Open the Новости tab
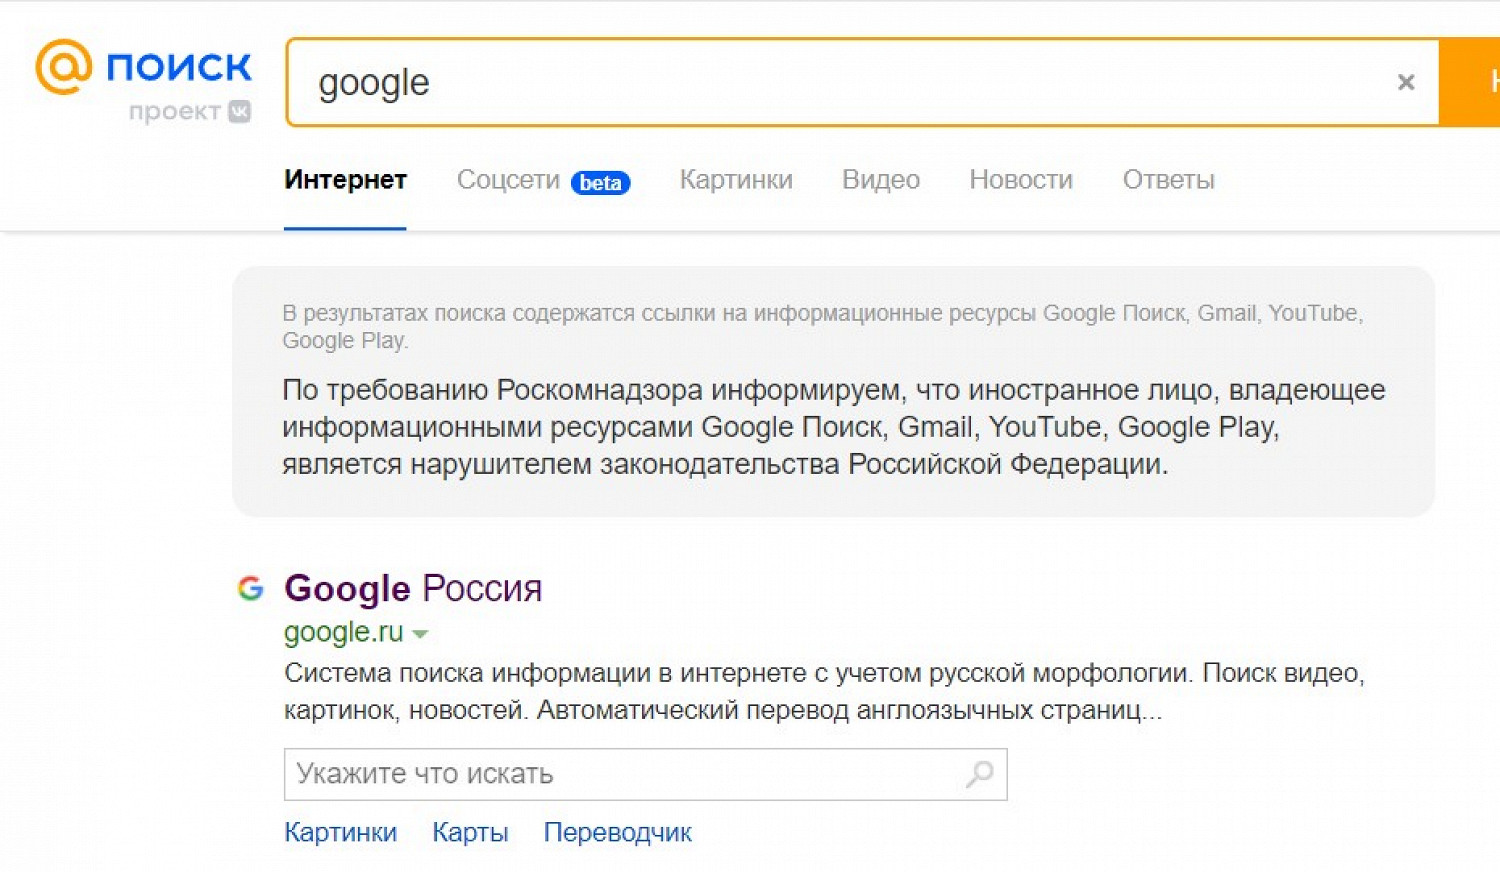 pos(1021,180)
